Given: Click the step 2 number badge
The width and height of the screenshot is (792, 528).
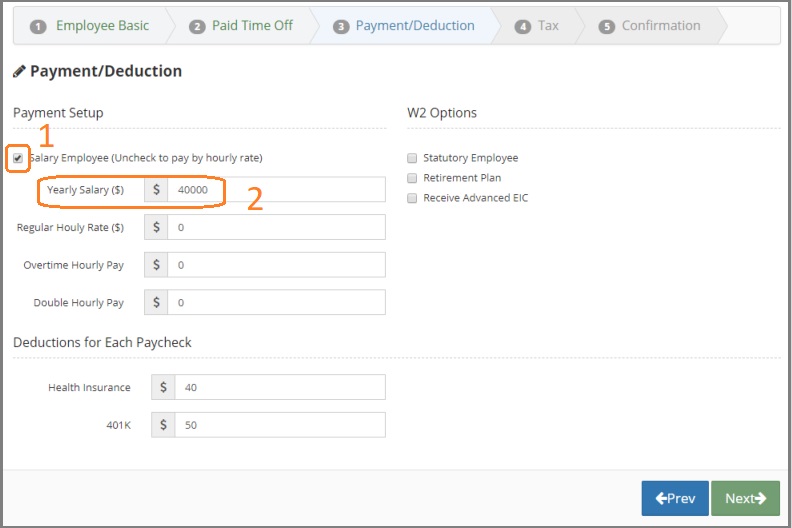Looking at the screenshot, I should point(197,27).
